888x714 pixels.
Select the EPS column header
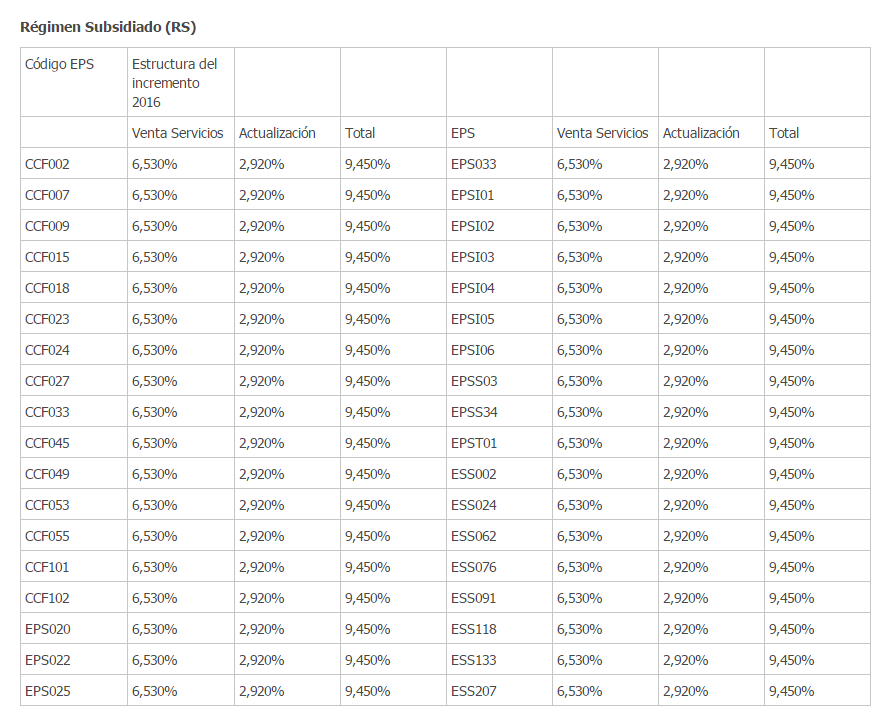[x=463, y=133]
